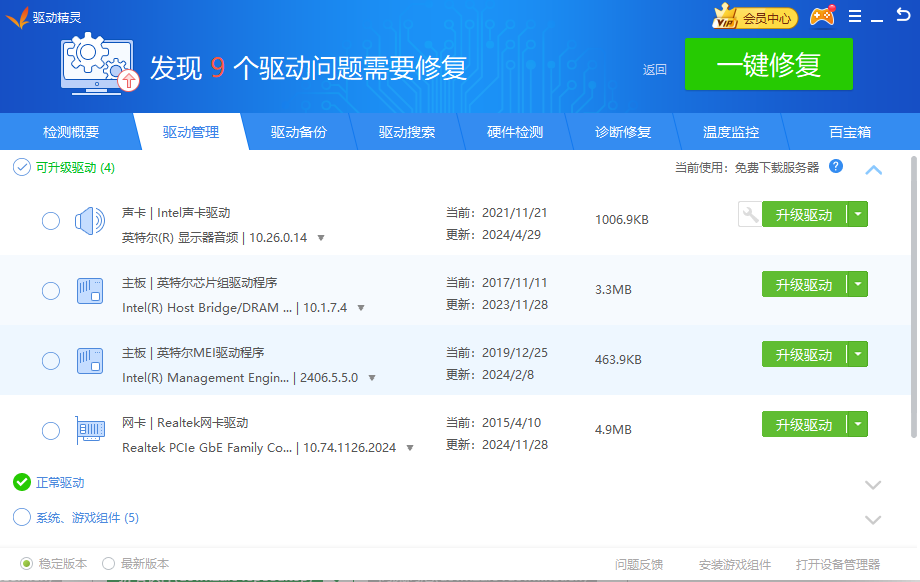Open the hamburger main menu icon
This screenshot has width=920, height=582.
coord(855,17)
